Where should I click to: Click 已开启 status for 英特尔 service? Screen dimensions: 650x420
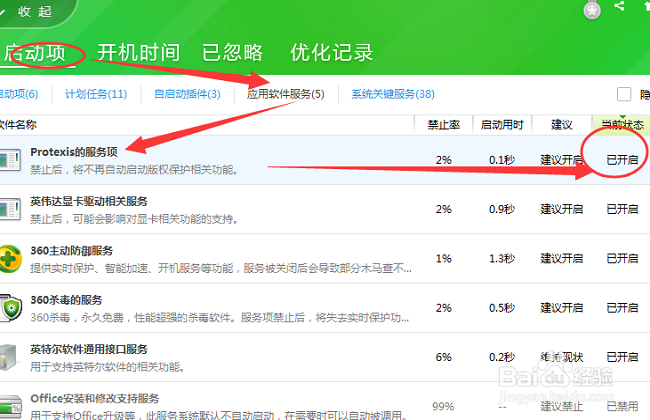tap(622, 357)
